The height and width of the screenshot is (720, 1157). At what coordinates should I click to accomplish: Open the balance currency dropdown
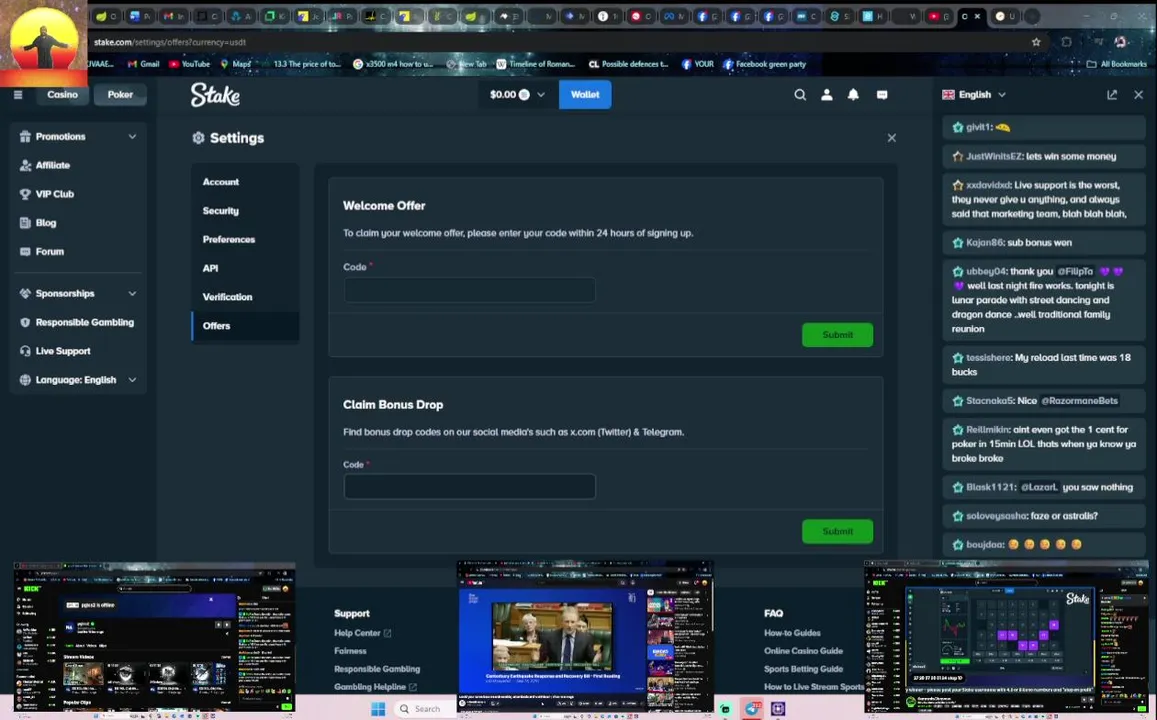(x=517, y=94)
